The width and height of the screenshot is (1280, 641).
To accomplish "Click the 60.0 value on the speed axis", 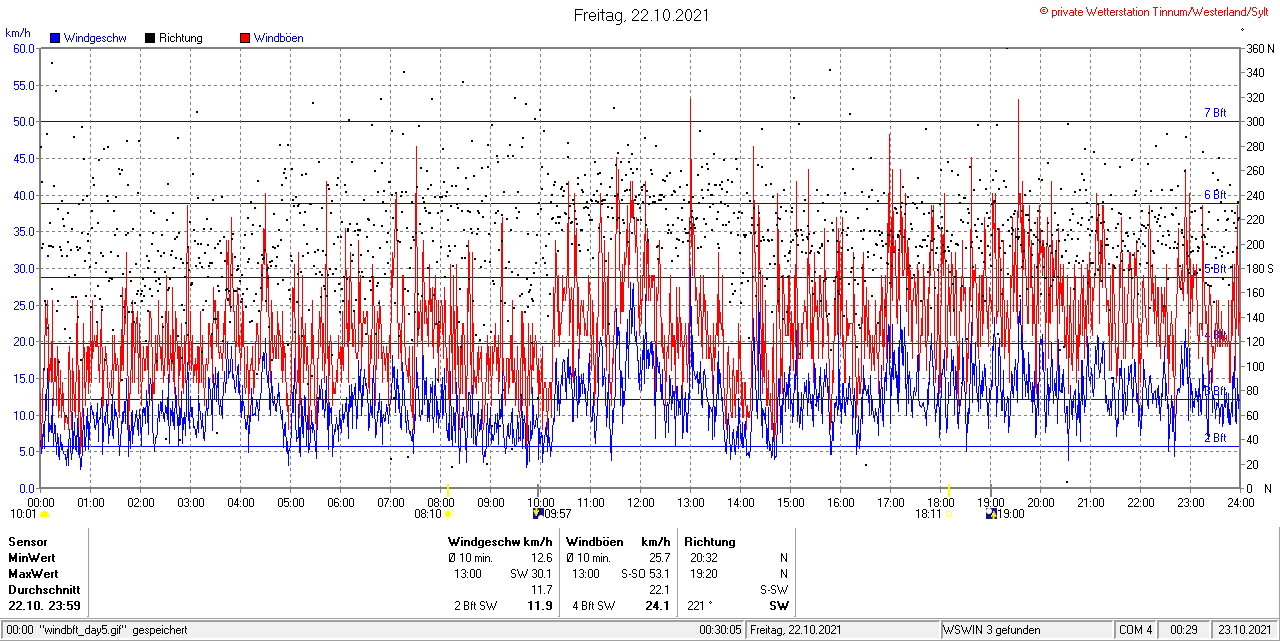I will pos(24,48).
